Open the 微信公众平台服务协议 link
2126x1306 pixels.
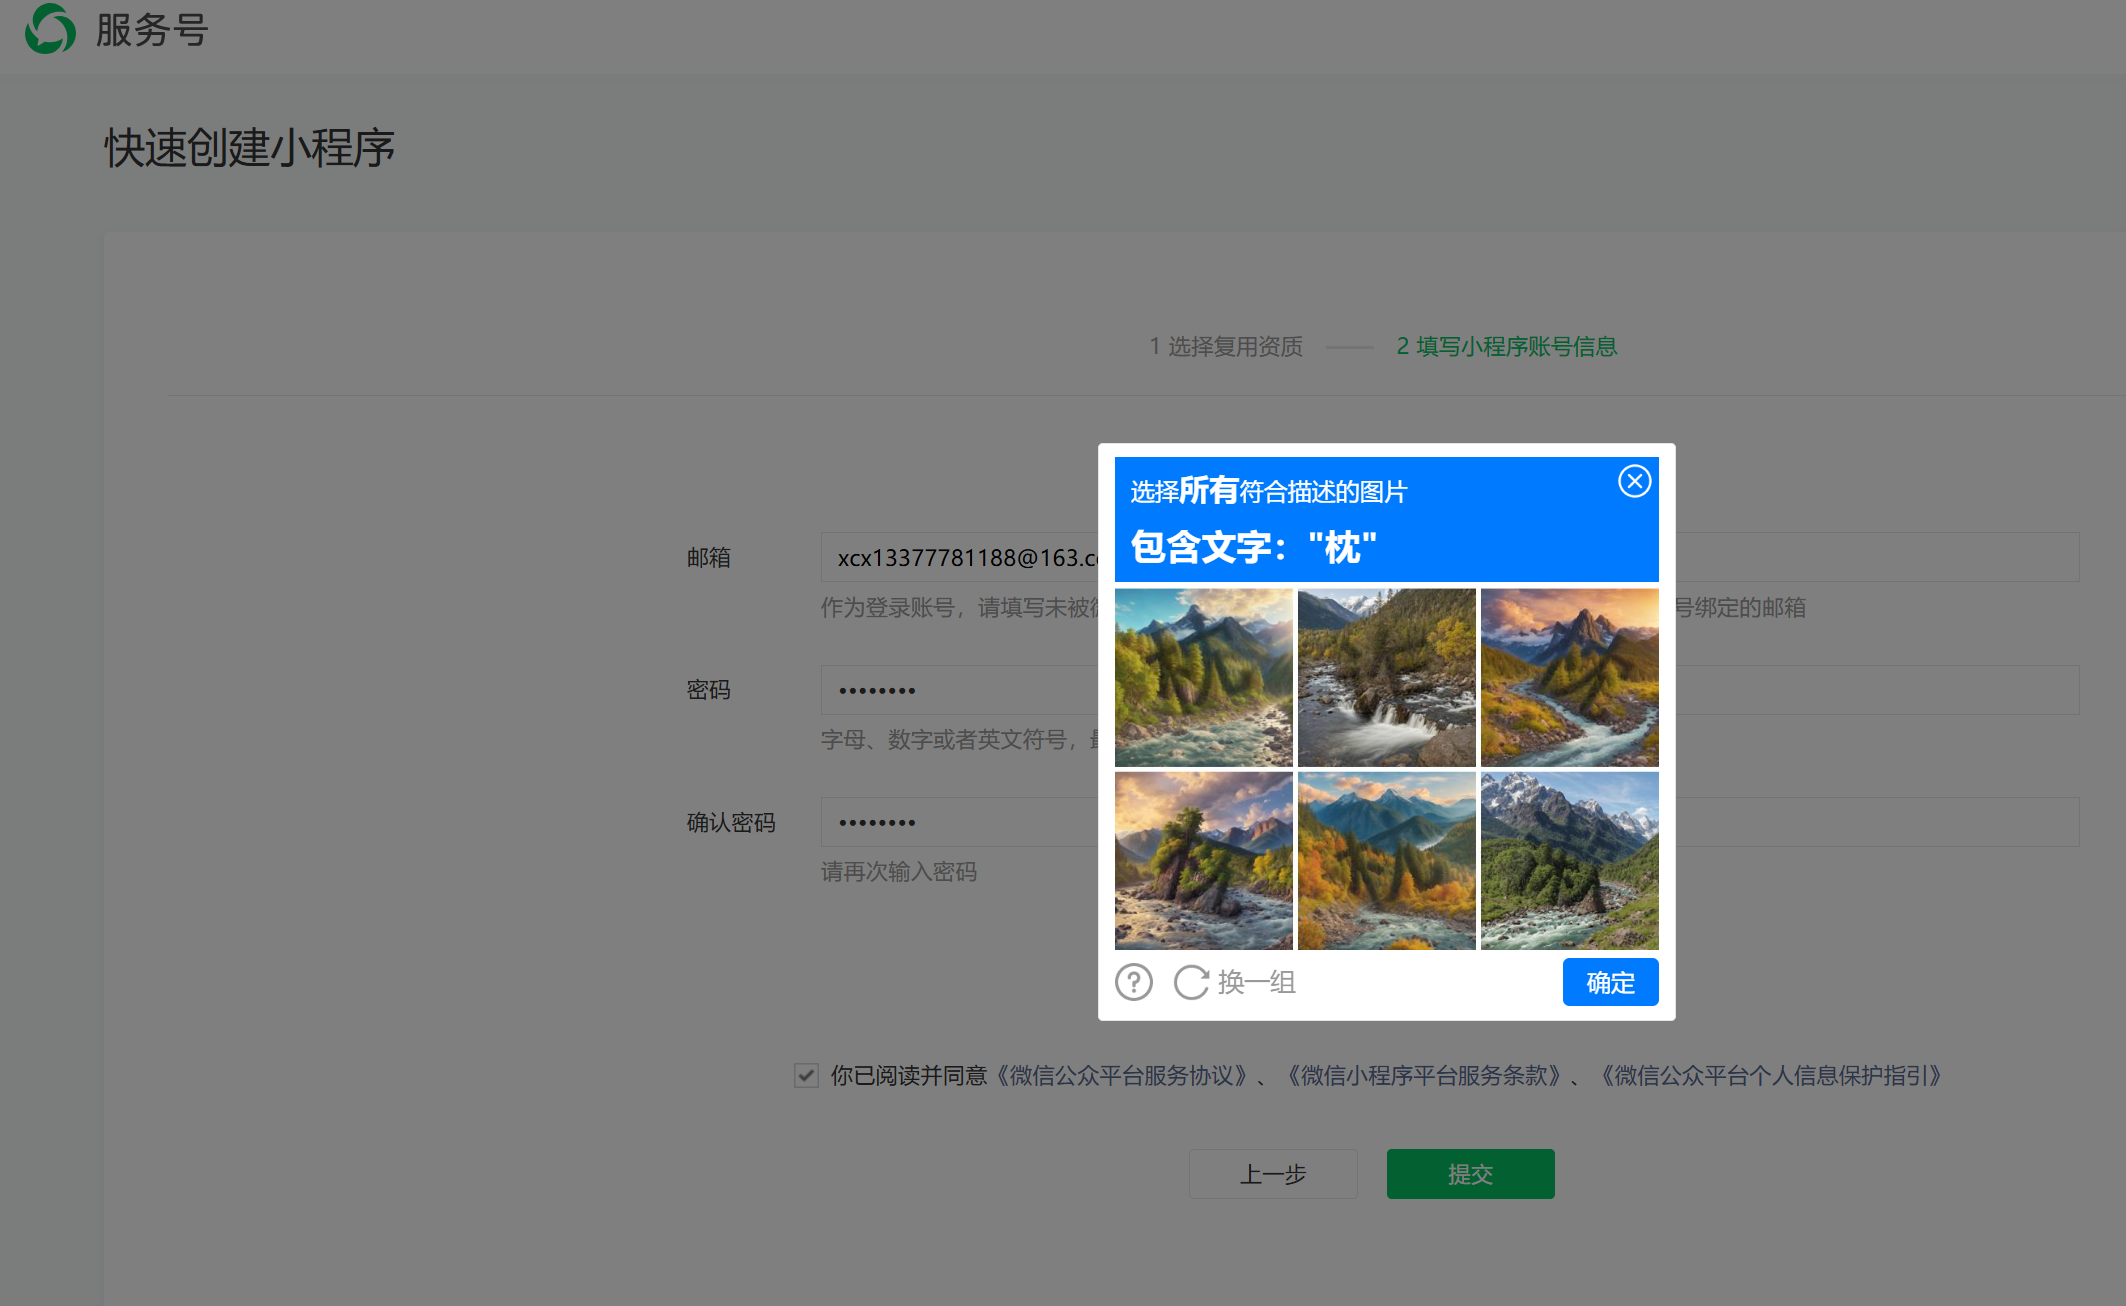coord(1122,1076)
